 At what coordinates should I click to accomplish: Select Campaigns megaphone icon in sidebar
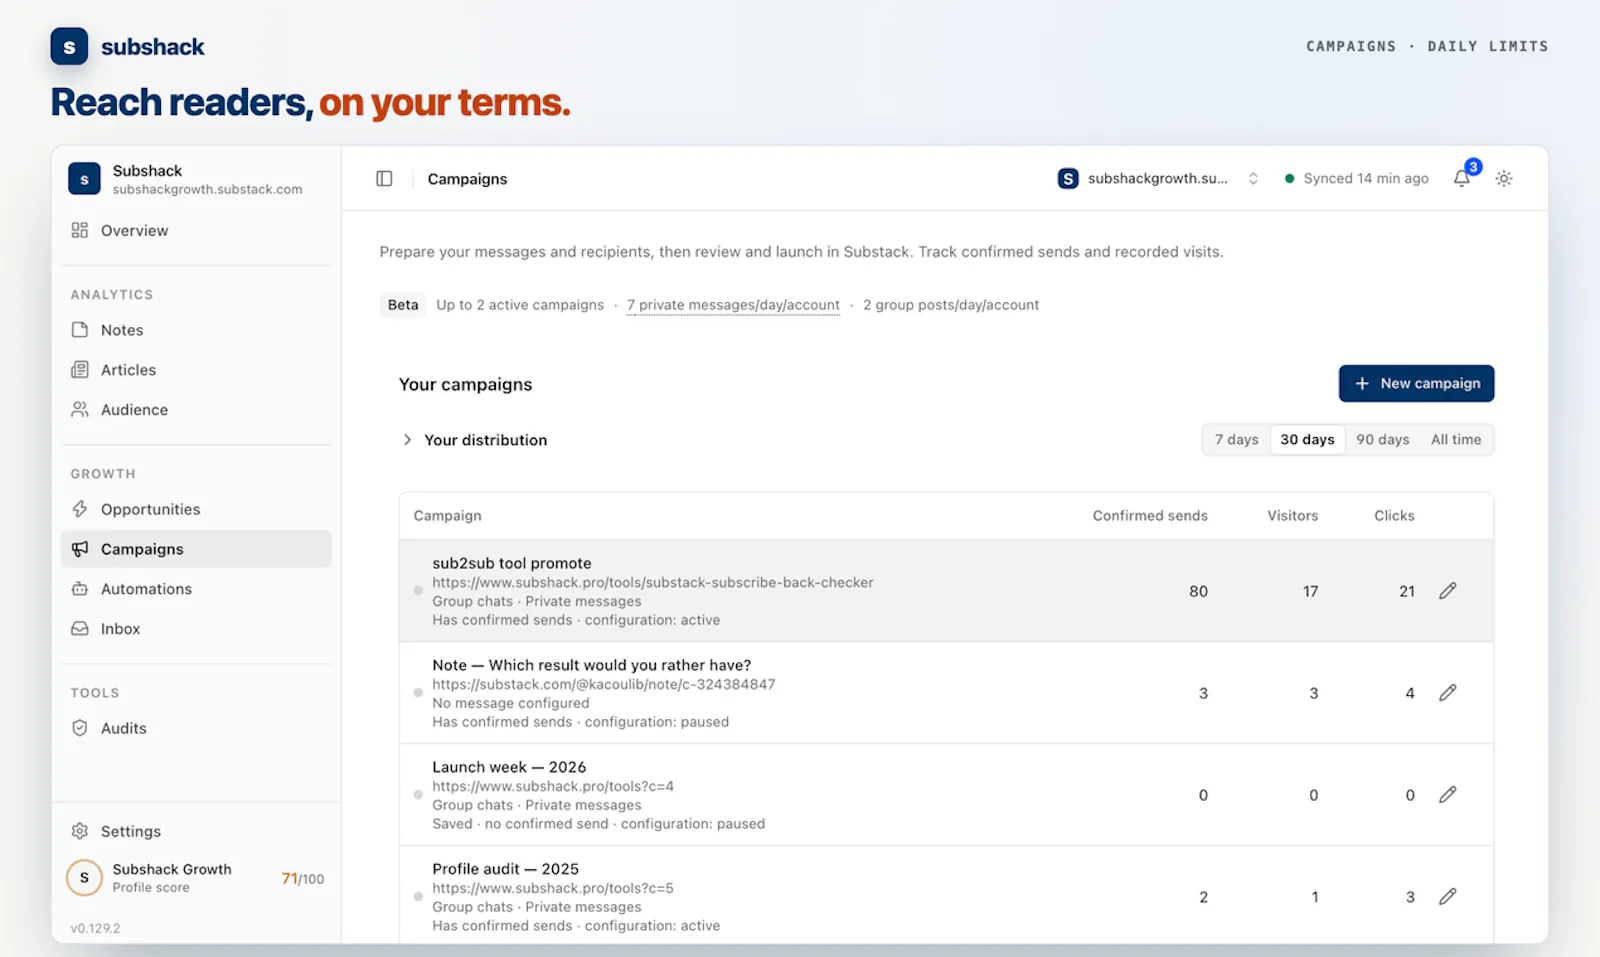click(80, 549)
